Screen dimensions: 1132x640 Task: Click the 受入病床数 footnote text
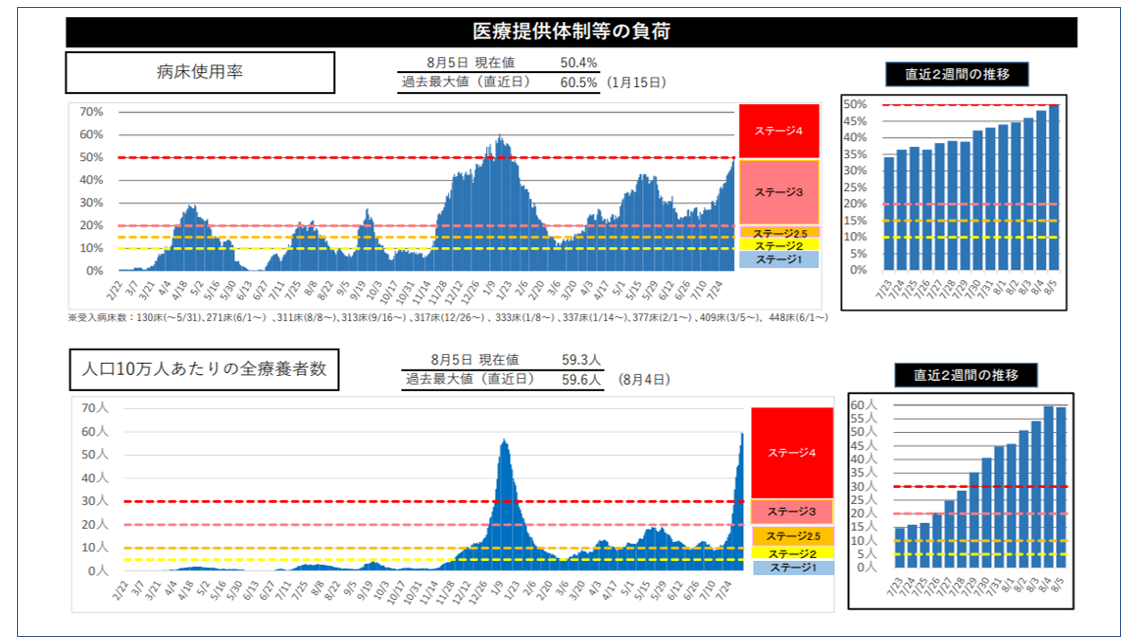point(448,317)
